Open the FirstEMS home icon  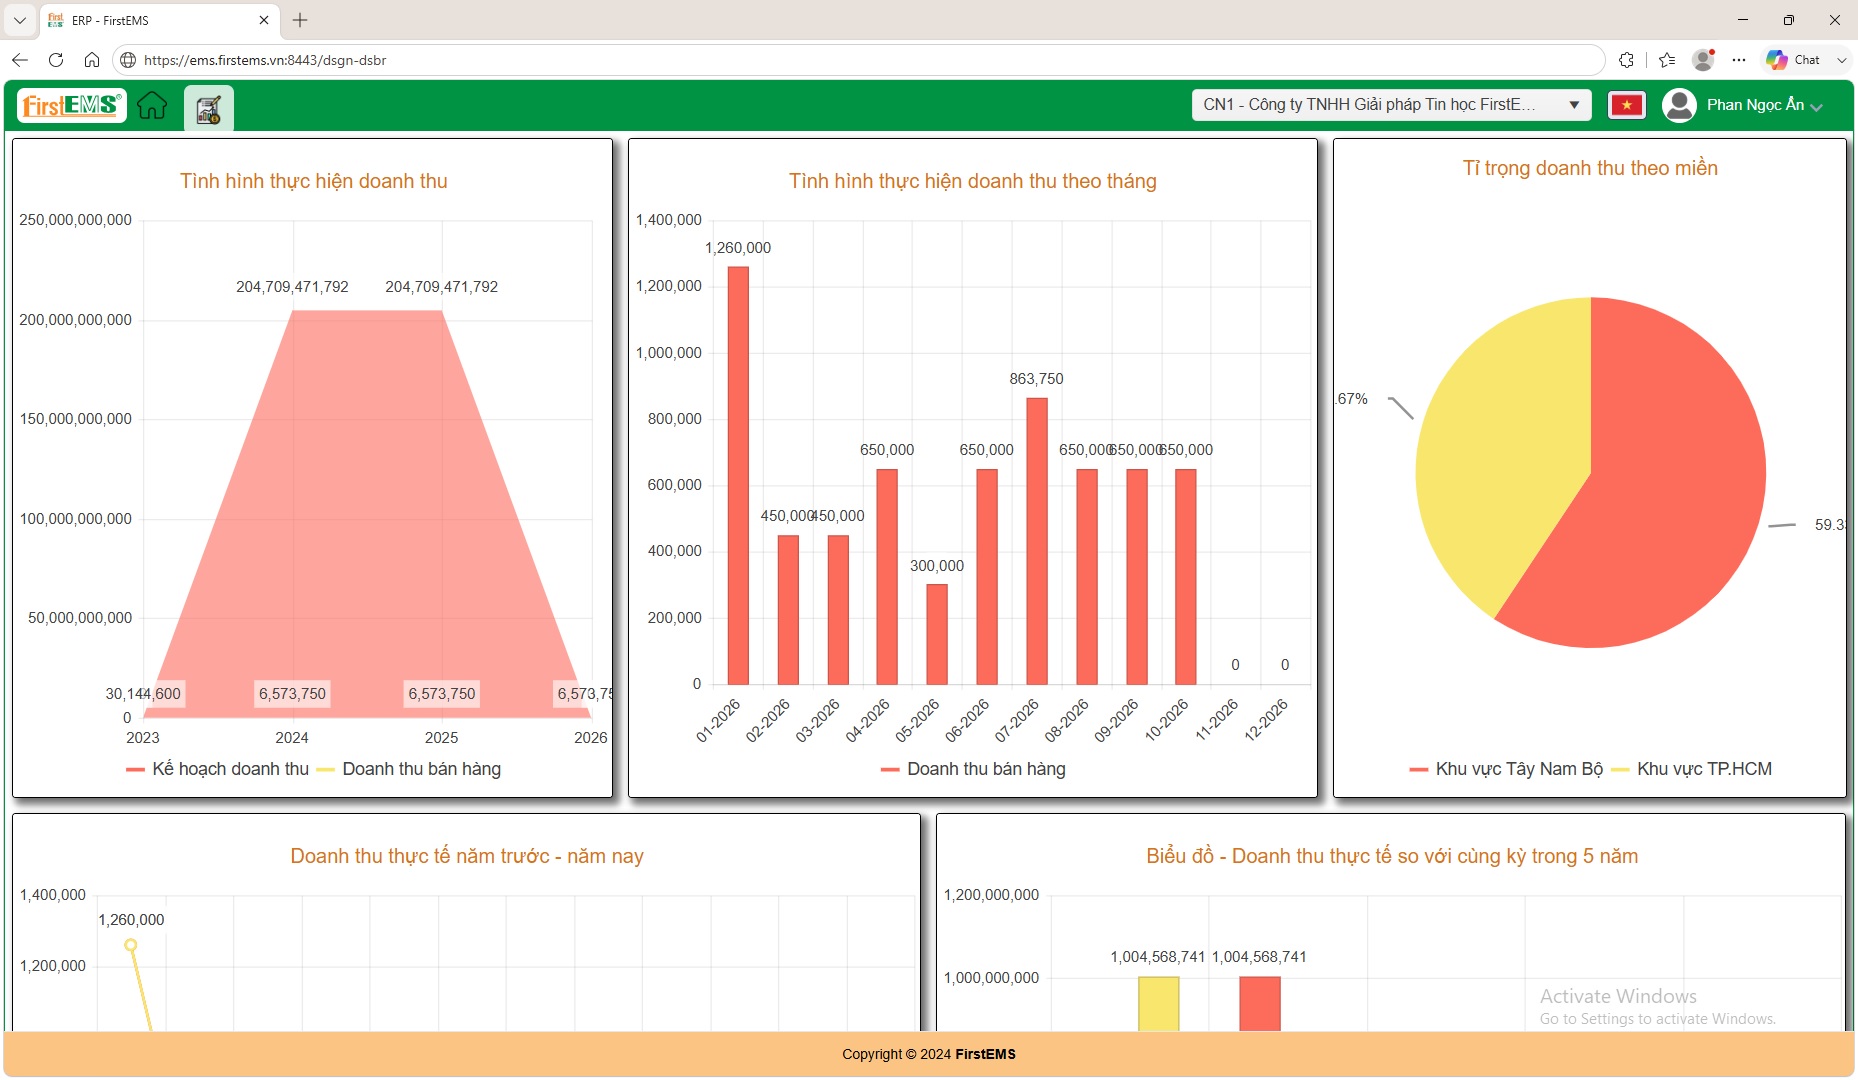tap(152, 105)
